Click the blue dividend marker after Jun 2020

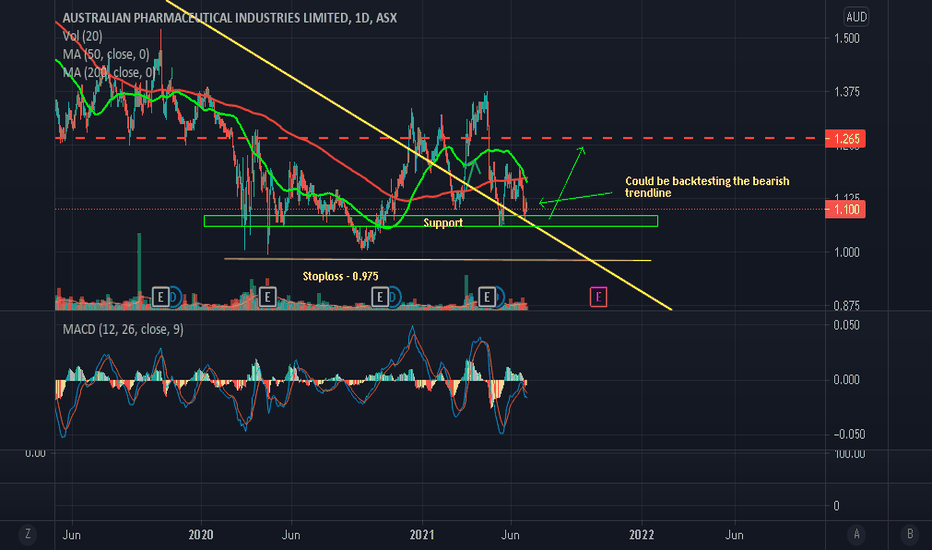click(395, 296)
